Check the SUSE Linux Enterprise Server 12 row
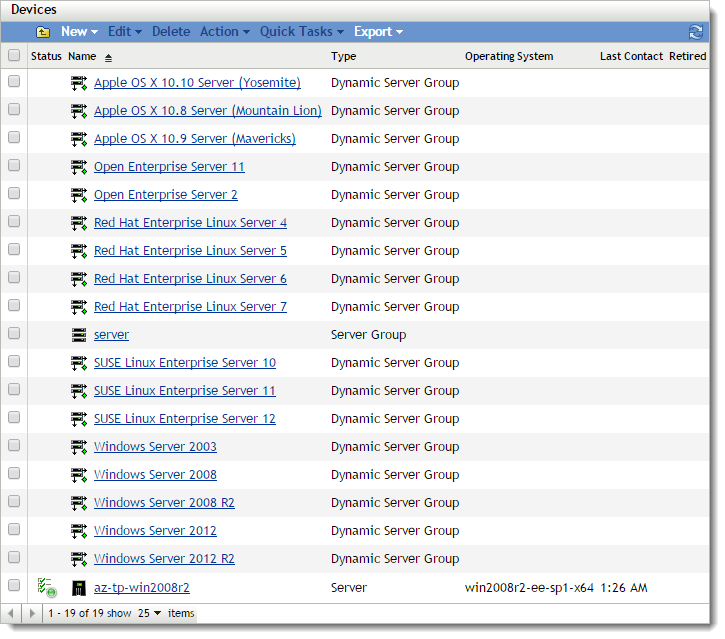Viewport: 725px width, 639px height. (x=14, y=417)
